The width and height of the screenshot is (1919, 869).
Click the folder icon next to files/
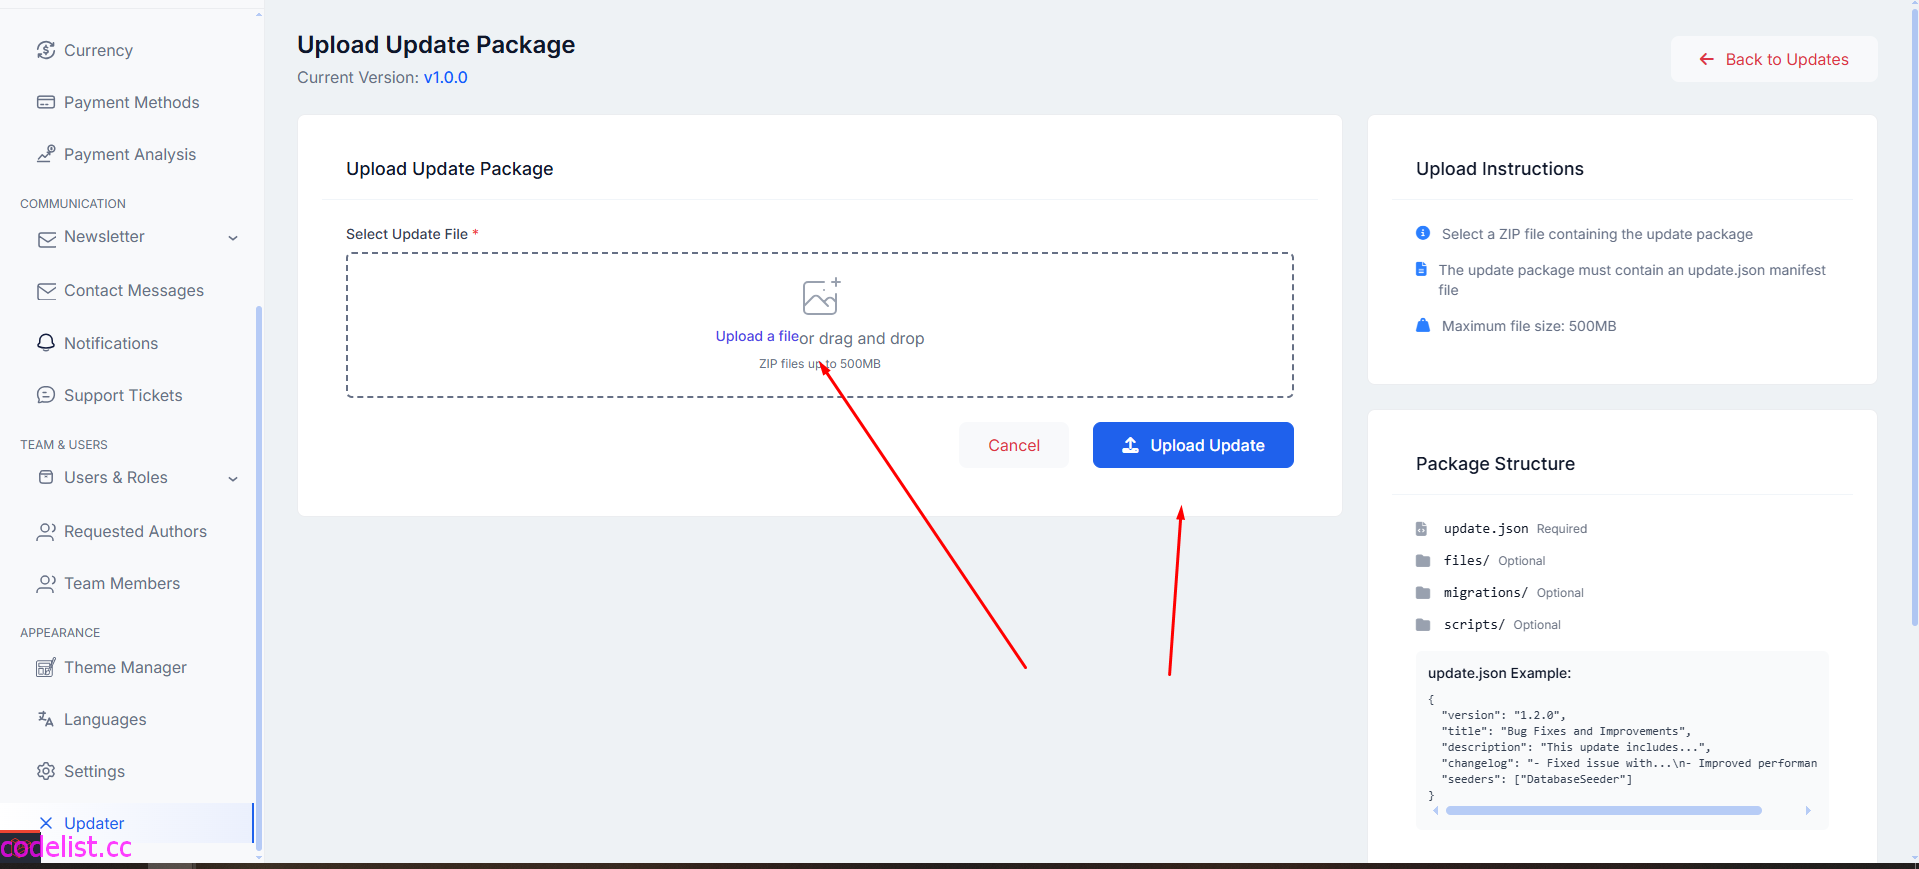1423,560
